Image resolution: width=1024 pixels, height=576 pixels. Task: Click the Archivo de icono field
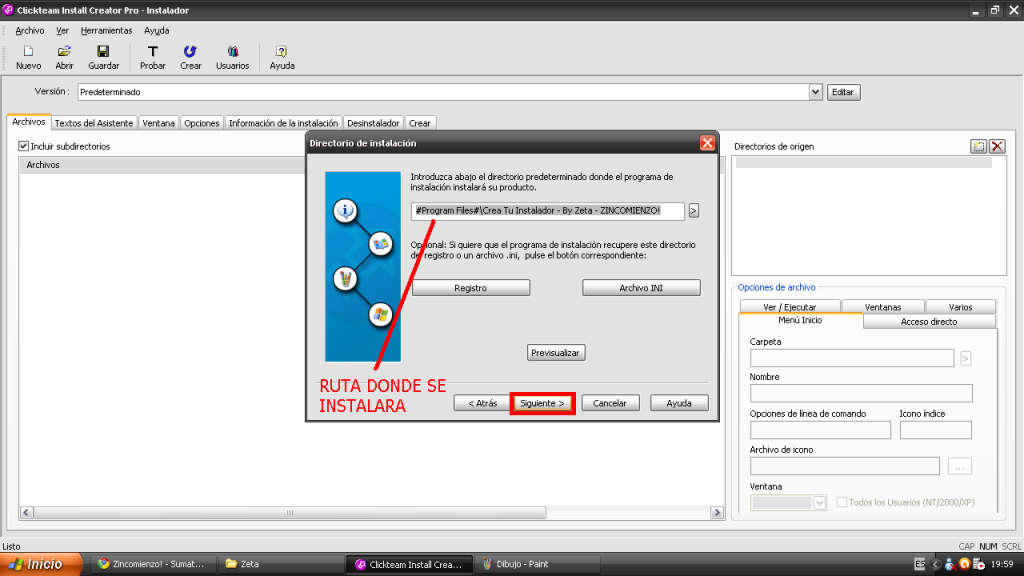[x=844, y=466]
